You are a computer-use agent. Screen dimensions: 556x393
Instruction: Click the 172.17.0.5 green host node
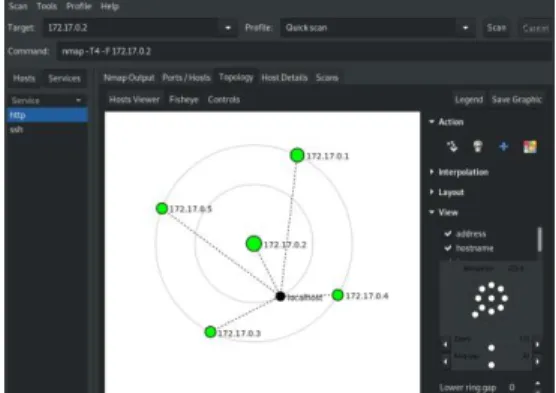162,208
